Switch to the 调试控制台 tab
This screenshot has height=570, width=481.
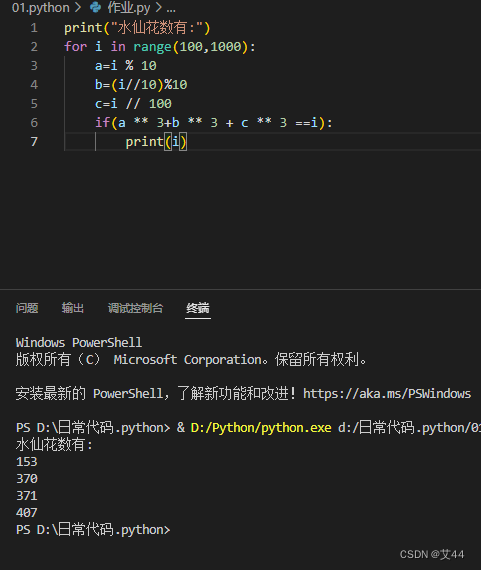point(135,308)
